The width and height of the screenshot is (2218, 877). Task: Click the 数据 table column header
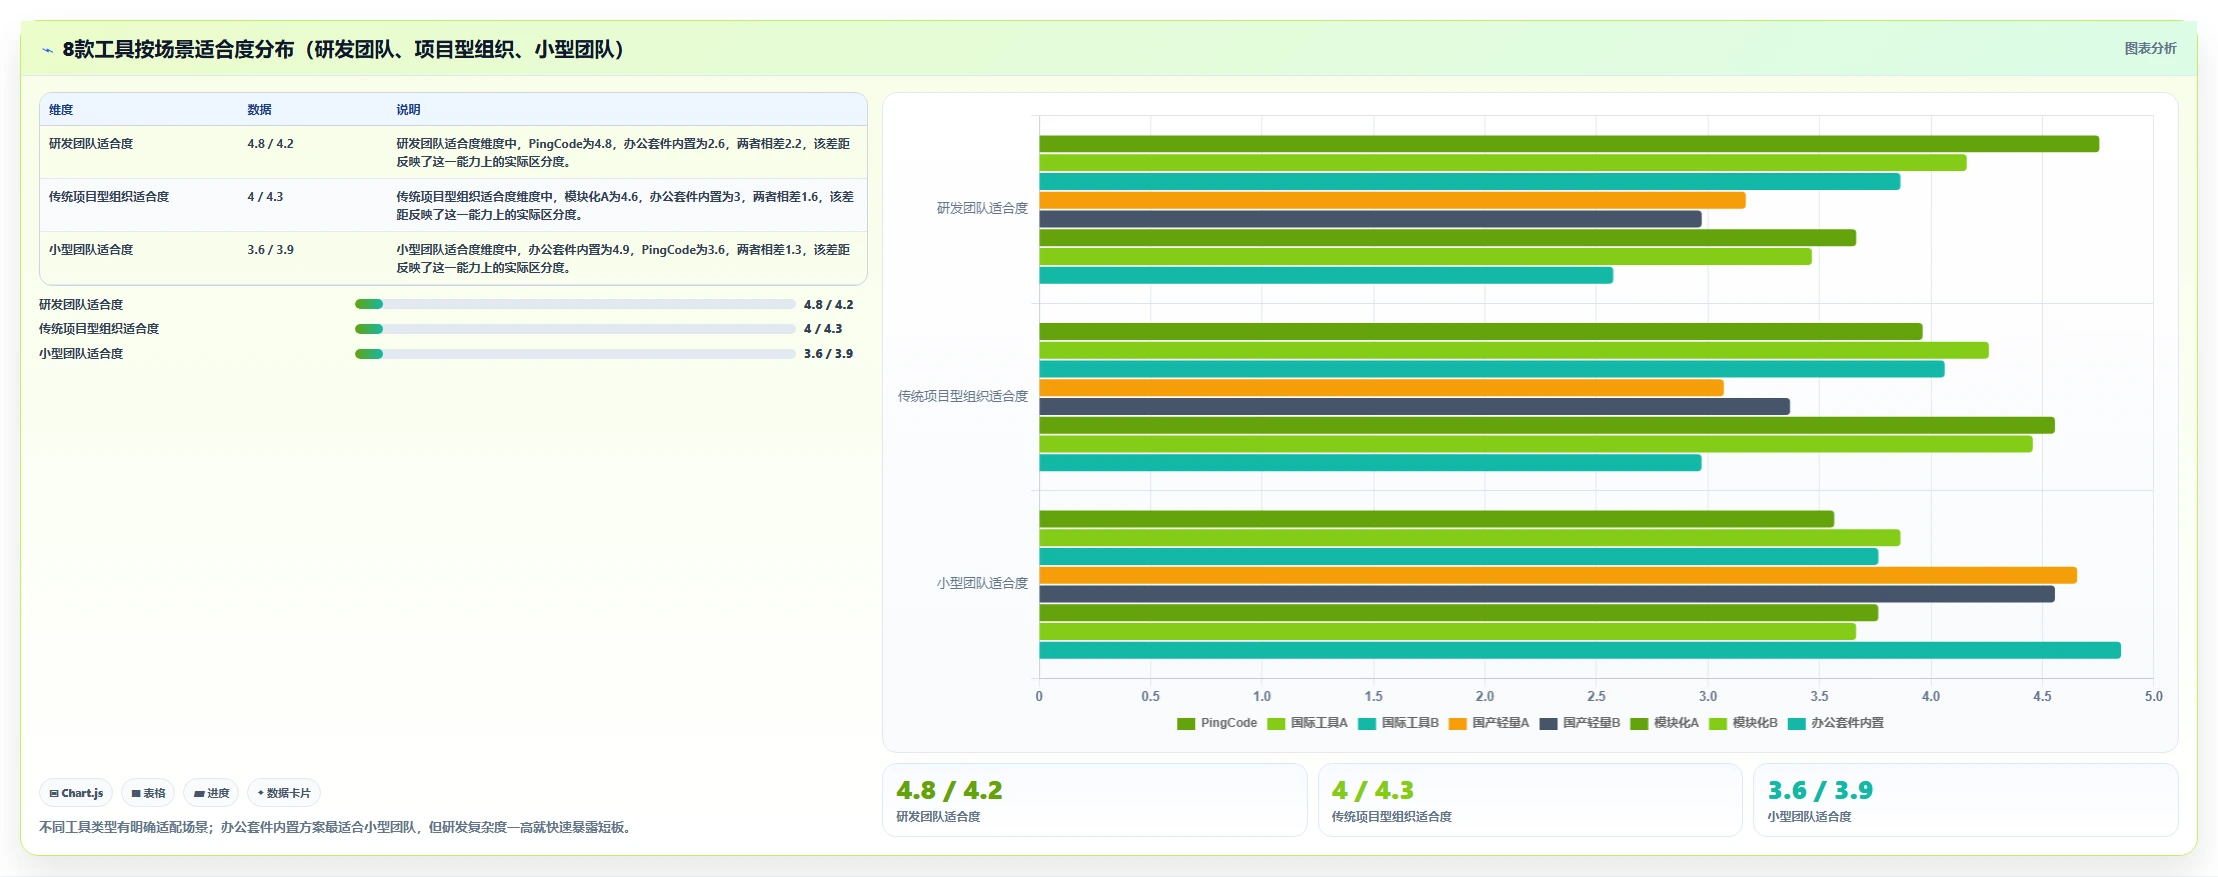260,110
